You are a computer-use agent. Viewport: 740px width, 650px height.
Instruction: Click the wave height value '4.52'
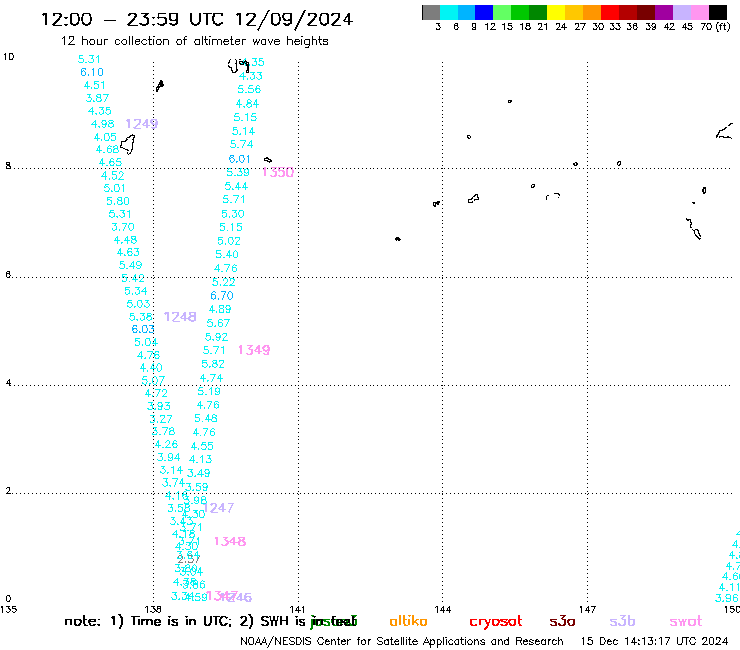pos(113,176)
